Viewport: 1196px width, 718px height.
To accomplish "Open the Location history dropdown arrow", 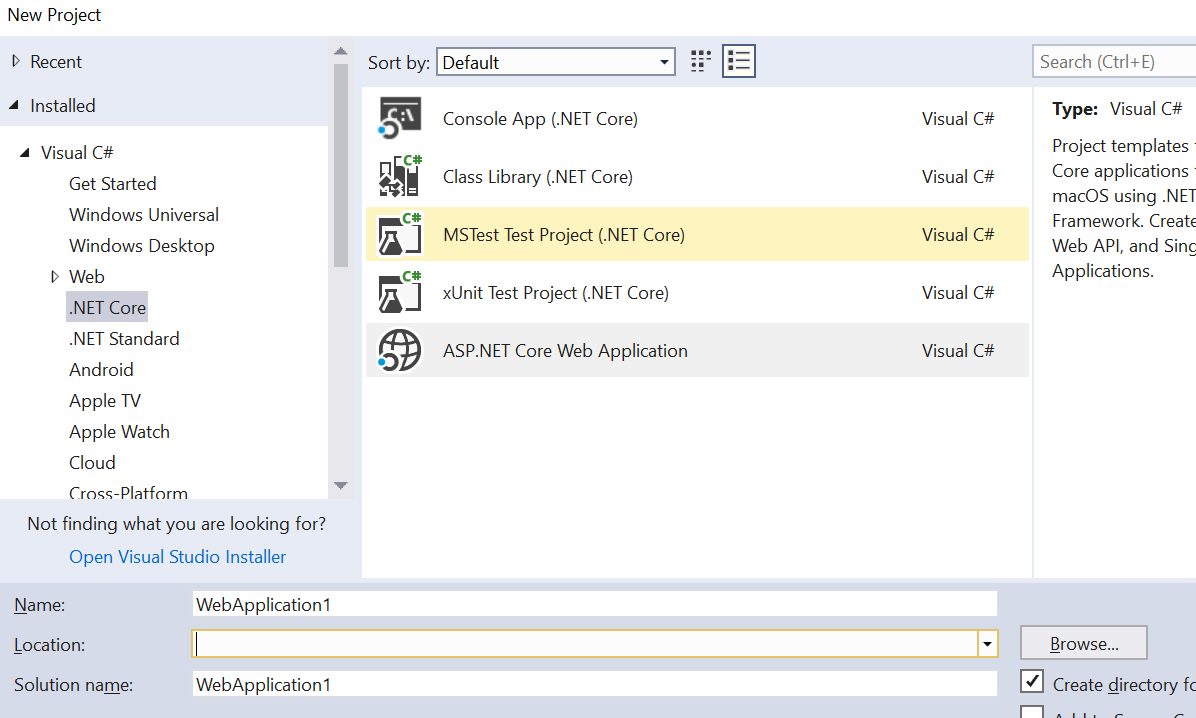I will click(x=987, y=644).
